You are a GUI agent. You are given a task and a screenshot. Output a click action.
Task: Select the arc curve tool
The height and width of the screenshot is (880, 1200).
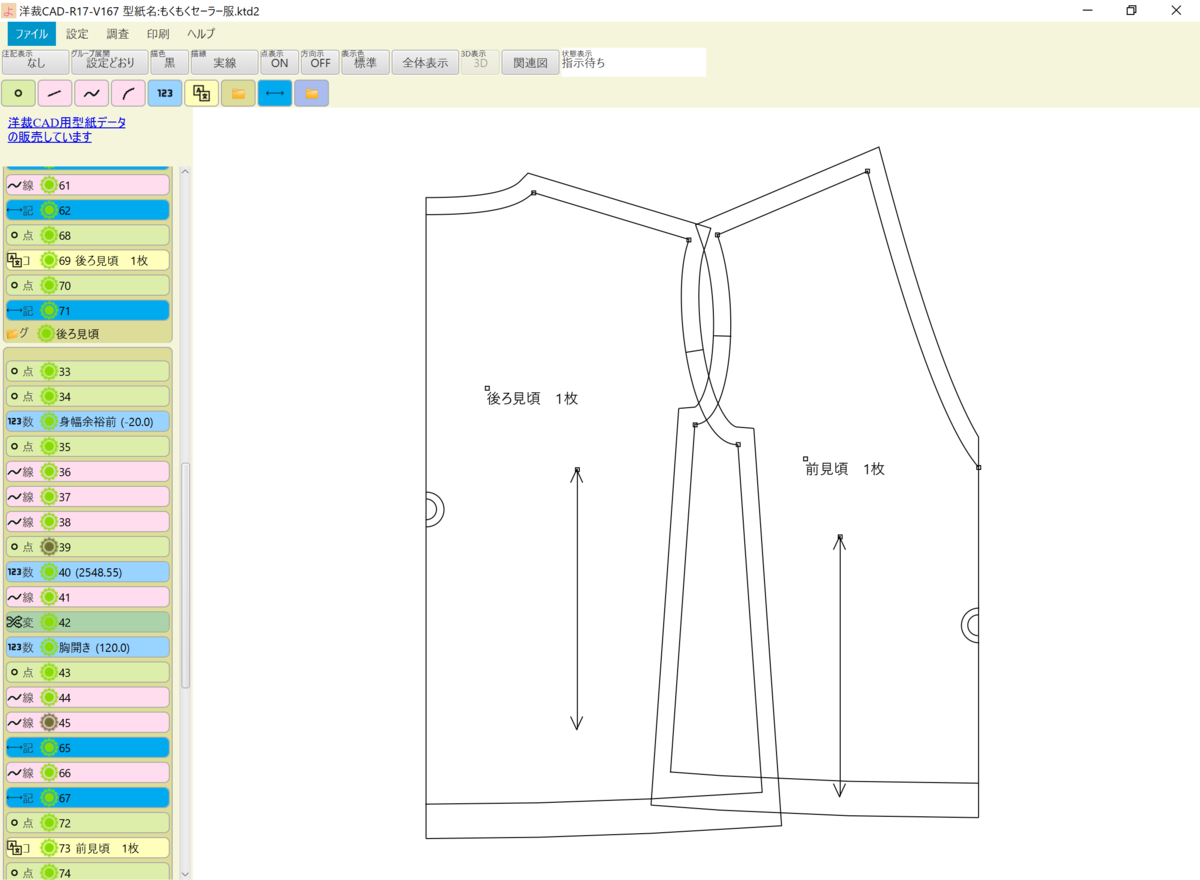coord(128,94)
